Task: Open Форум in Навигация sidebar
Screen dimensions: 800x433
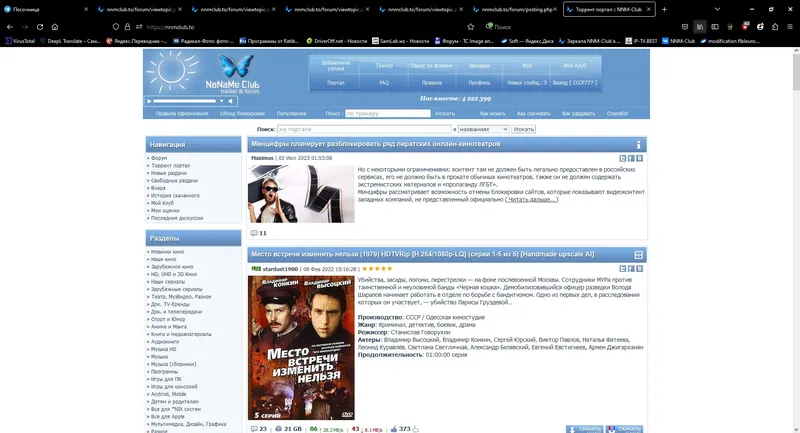Action: pyautogui.click(x=159, y=158)
